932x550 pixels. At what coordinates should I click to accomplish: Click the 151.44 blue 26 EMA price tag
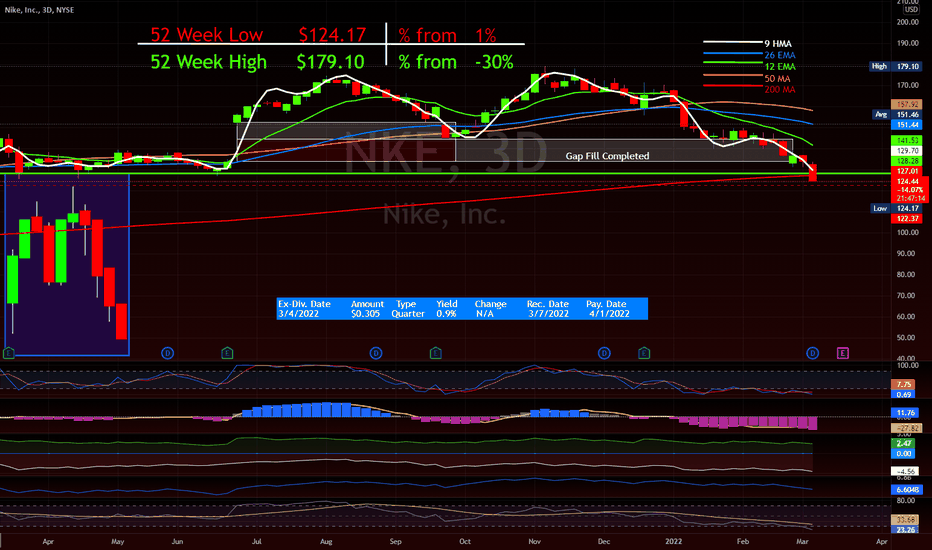(x=906, y=125)
